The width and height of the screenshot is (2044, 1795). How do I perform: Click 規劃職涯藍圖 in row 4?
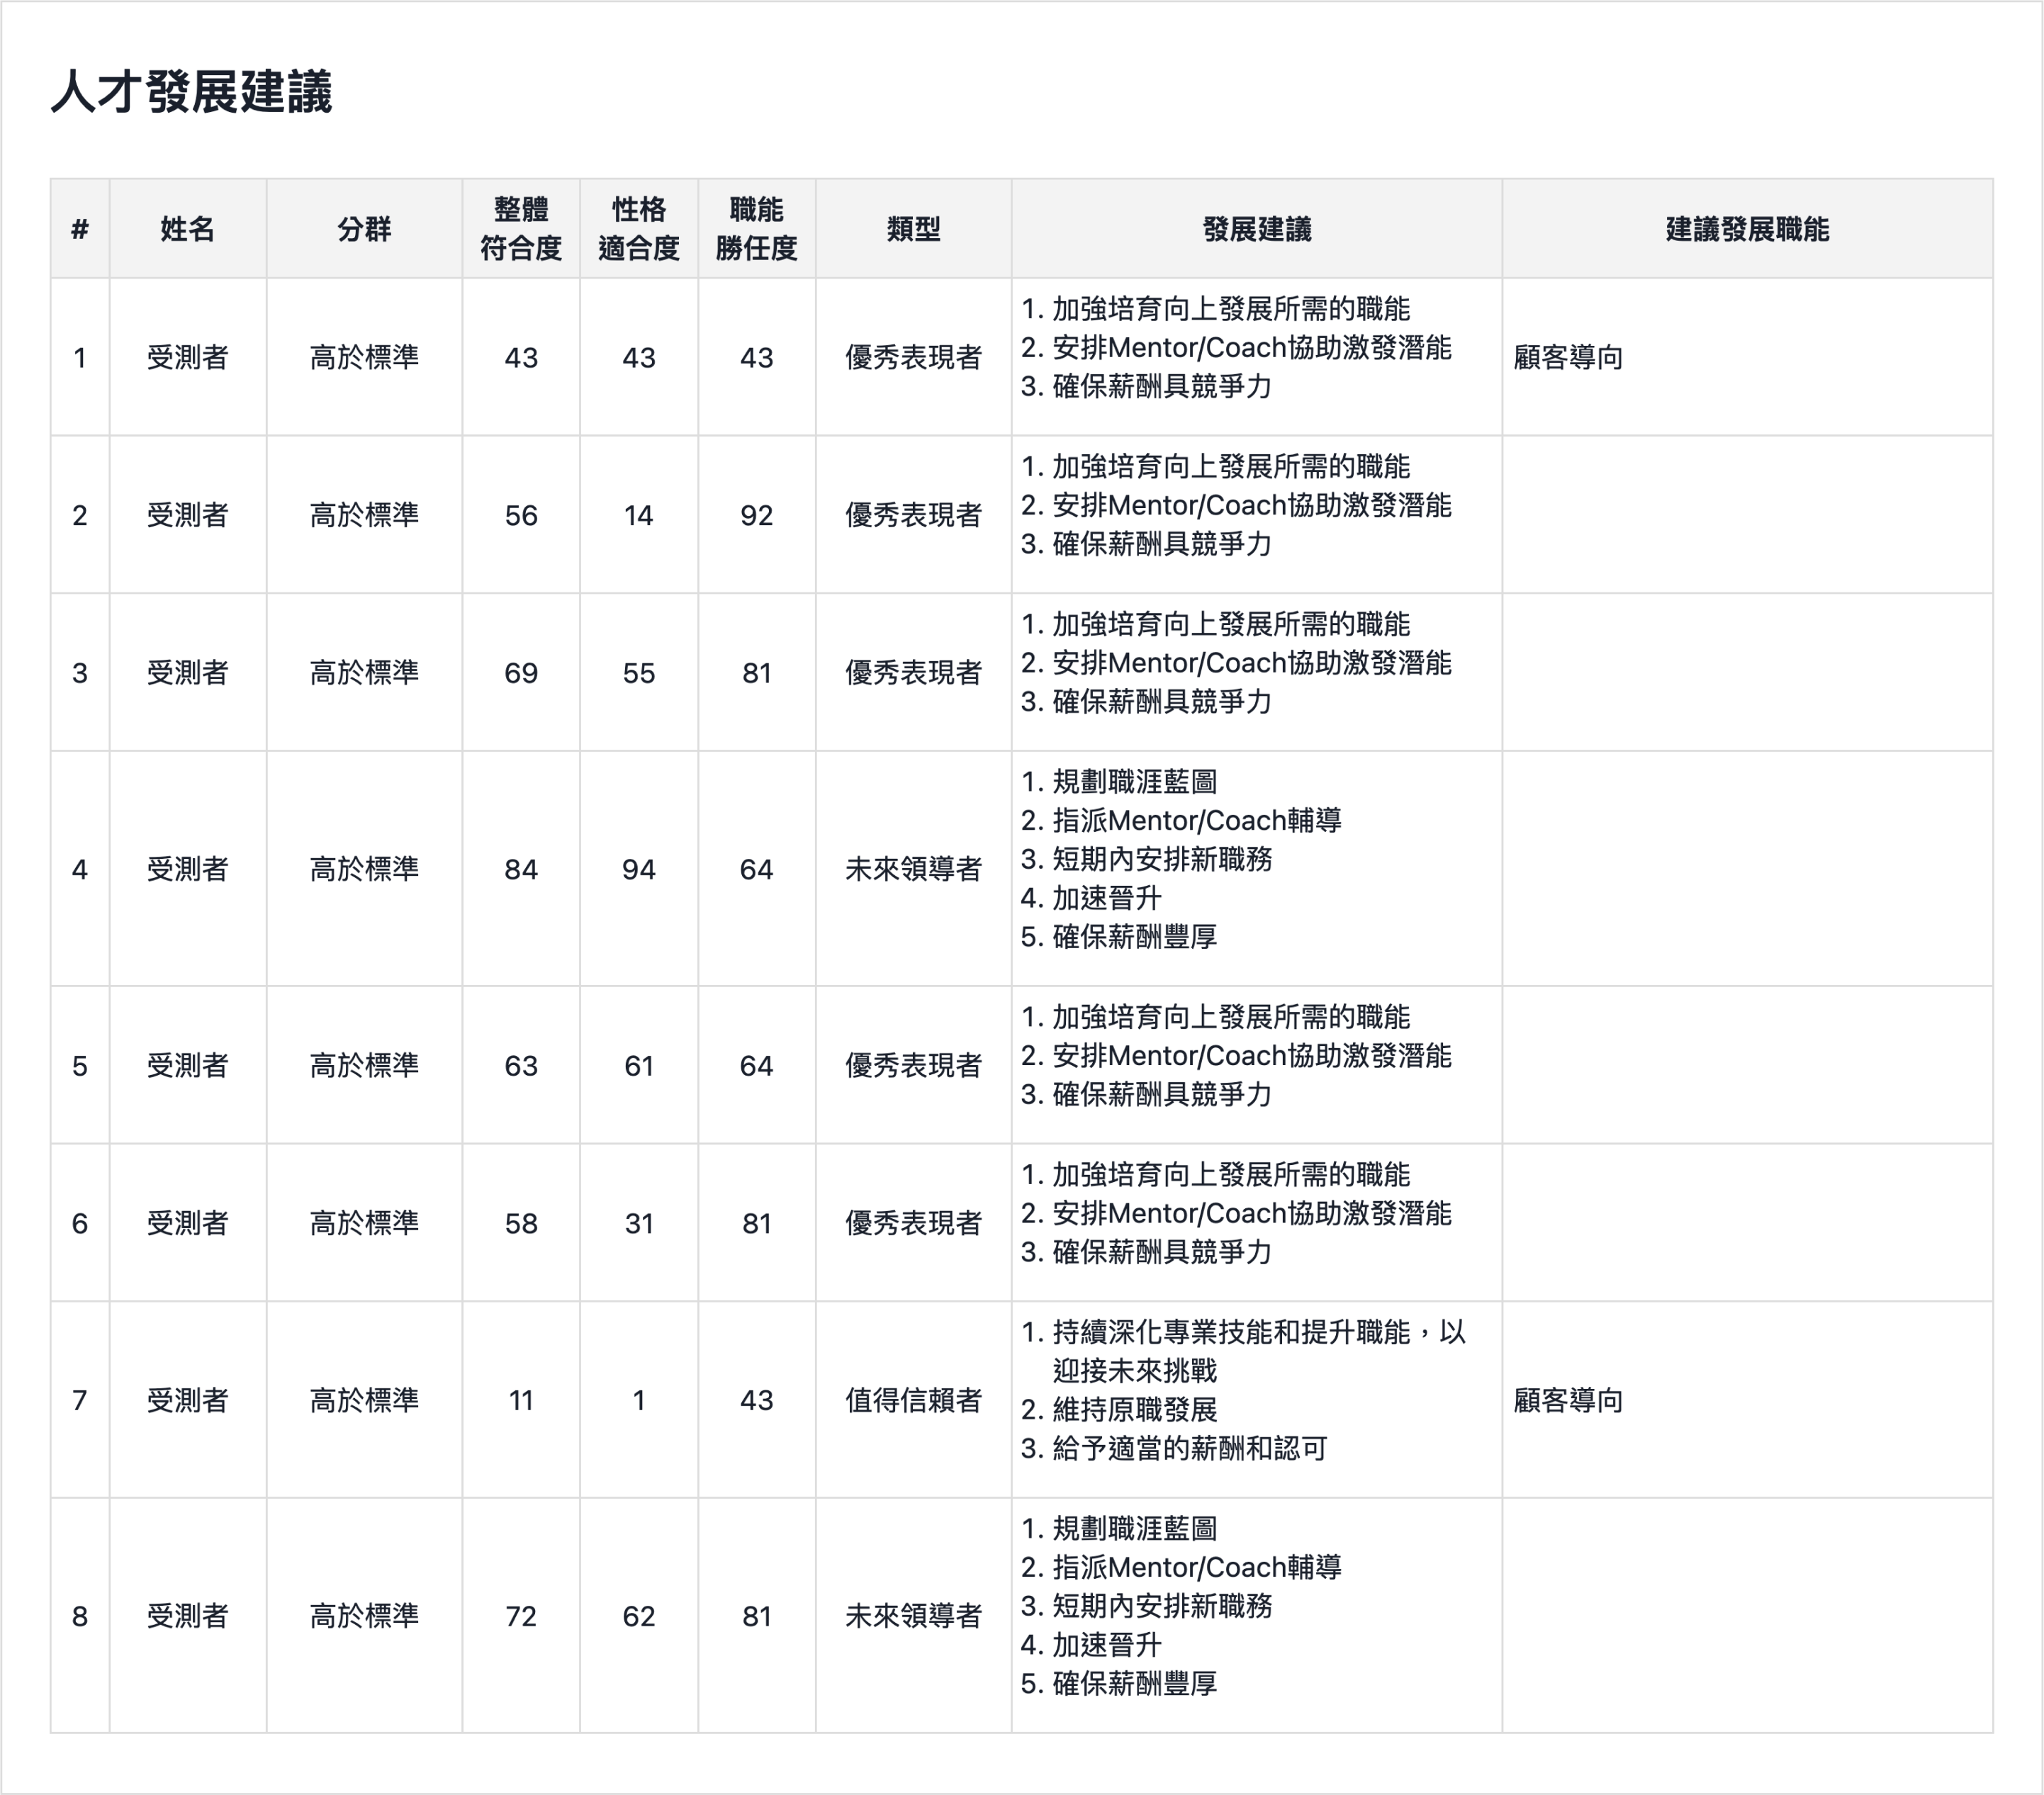pos(1135,782)
